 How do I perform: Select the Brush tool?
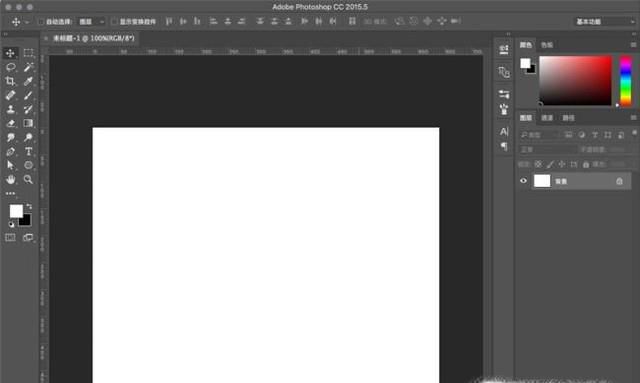pos(28,95)
